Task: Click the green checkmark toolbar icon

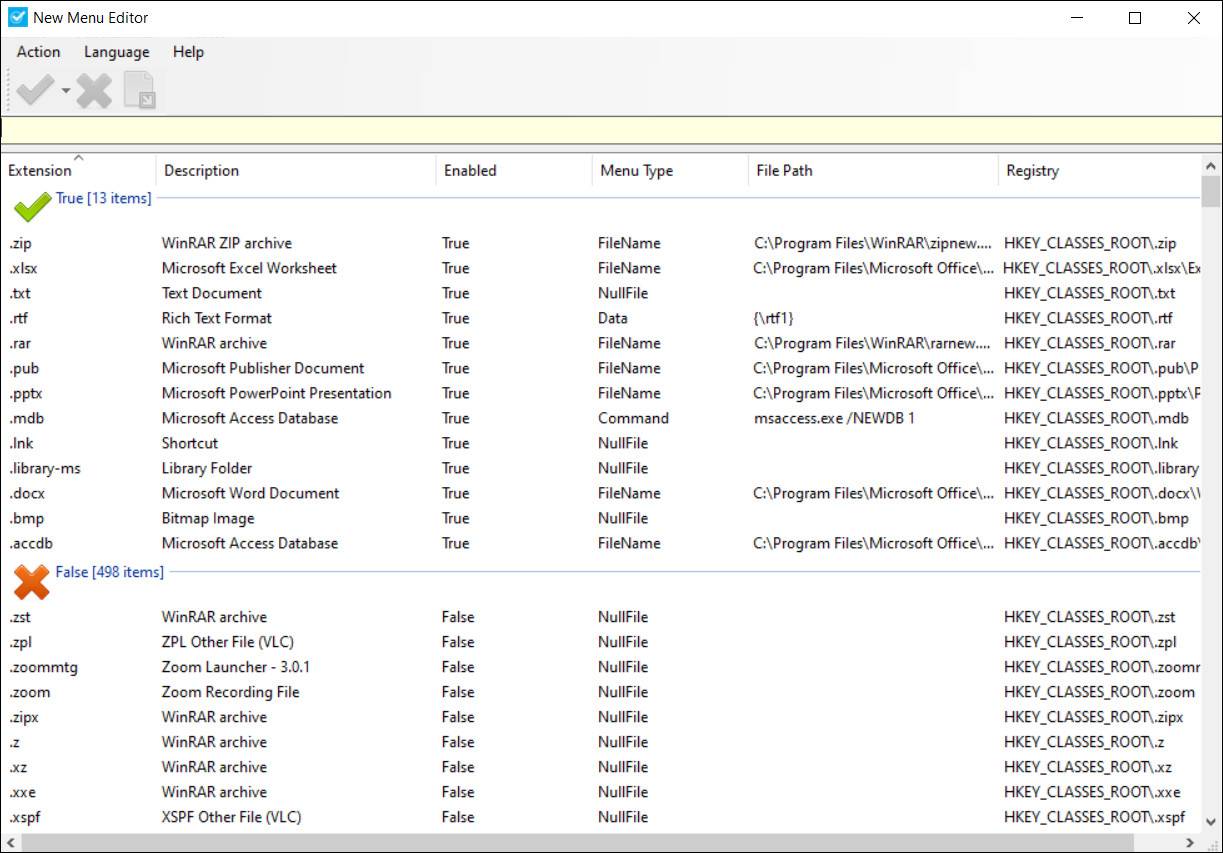Action: (35, 89)
